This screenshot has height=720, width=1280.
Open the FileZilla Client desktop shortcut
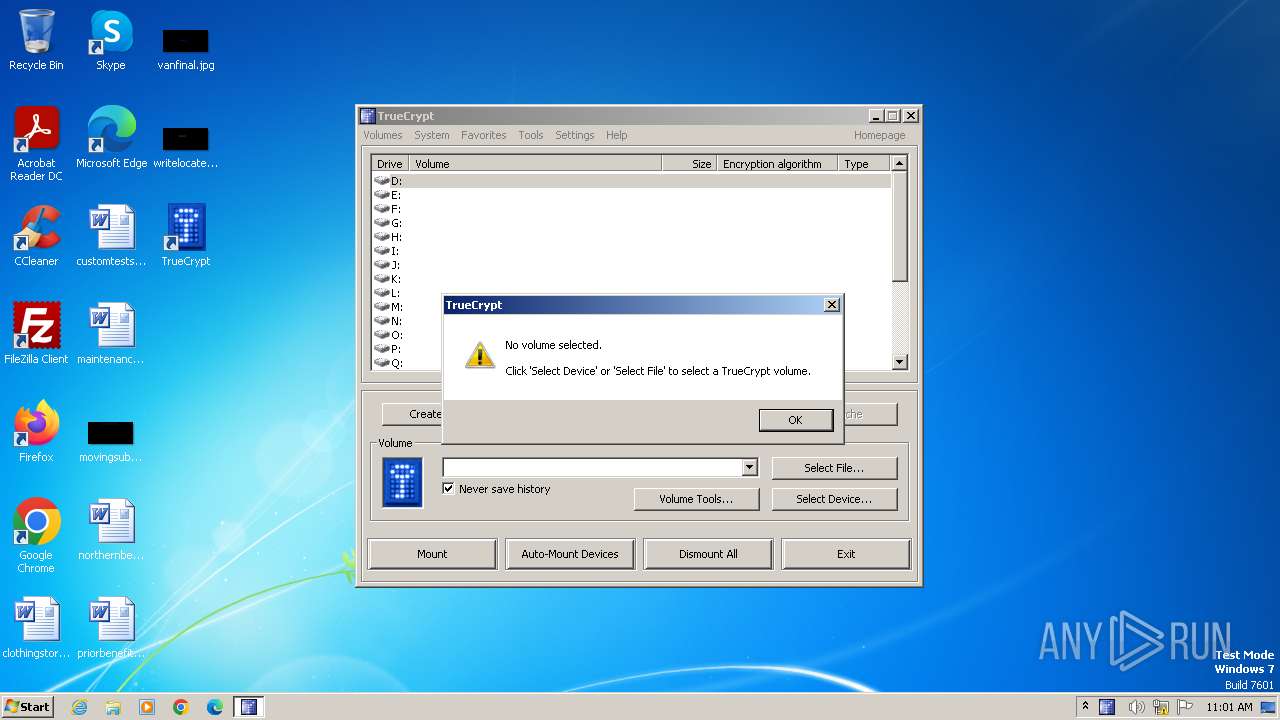coord(36,334)
